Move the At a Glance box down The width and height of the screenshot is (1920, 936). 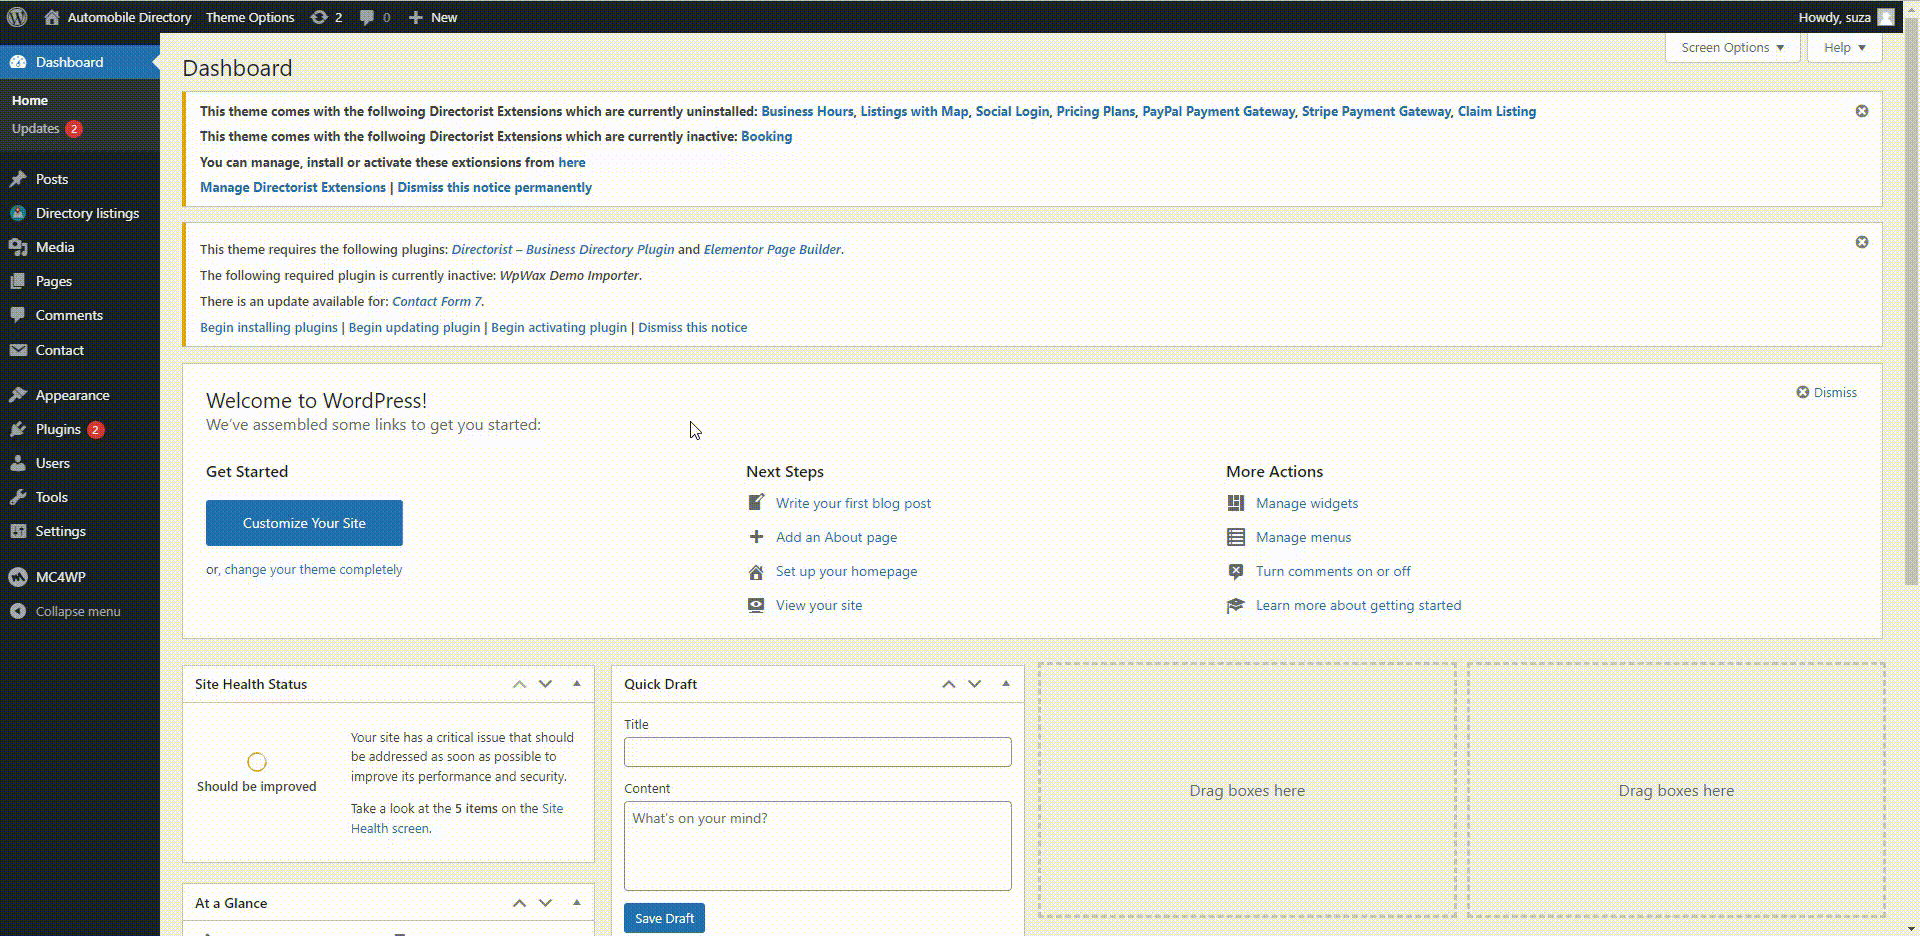pos(545,903)
